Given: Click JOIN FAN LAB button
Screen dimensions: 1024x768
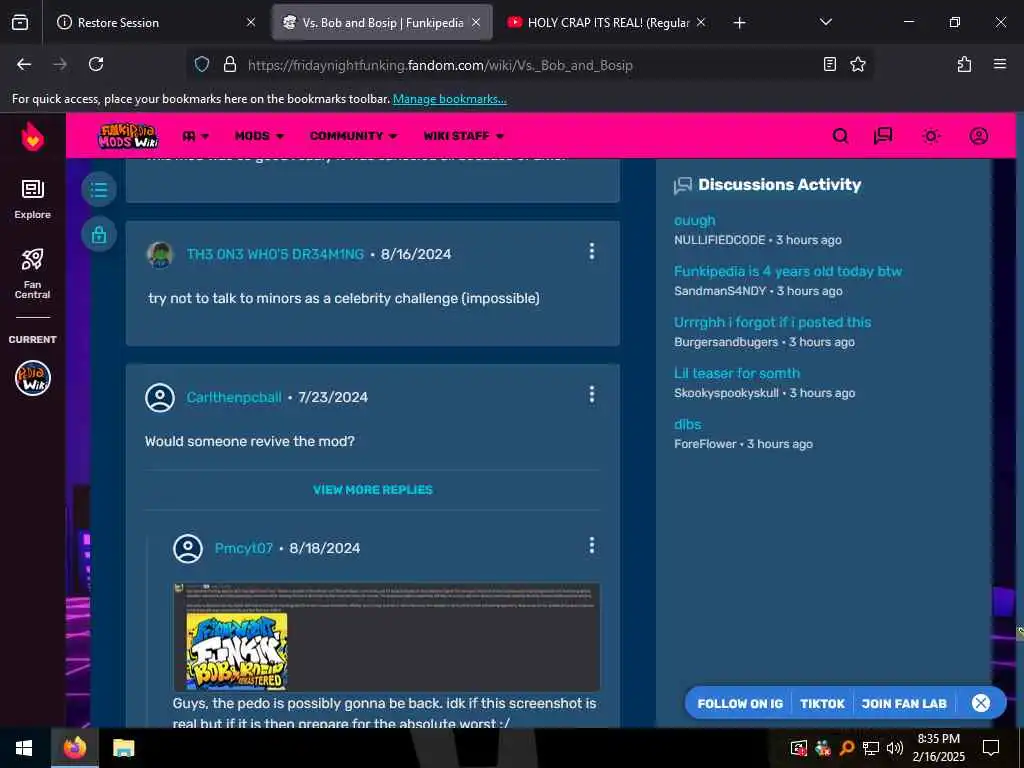Looking at the screenshot, I should (904, 703).
